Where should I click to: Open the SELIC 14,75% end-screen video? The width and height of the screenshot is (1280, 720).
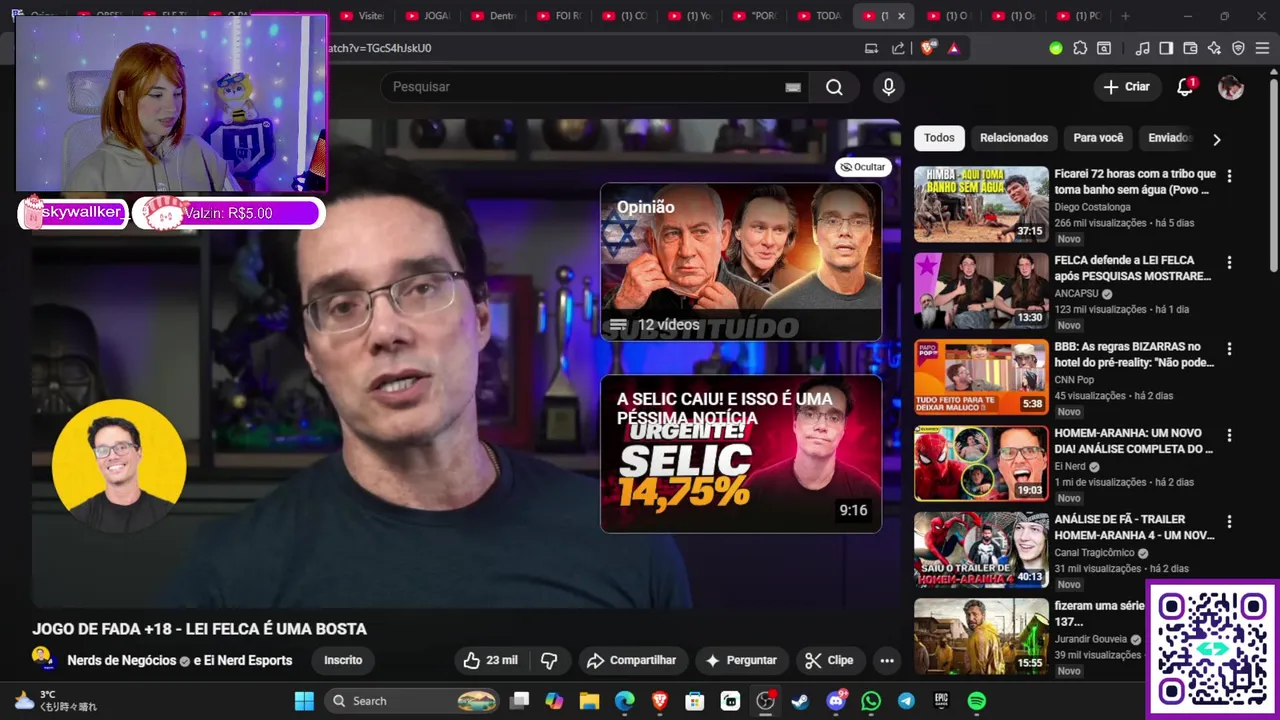741,454
